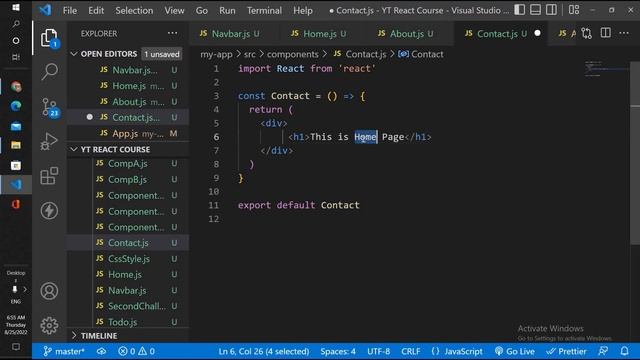
Task: Split the editor to the right
Action: click(606, 33)
